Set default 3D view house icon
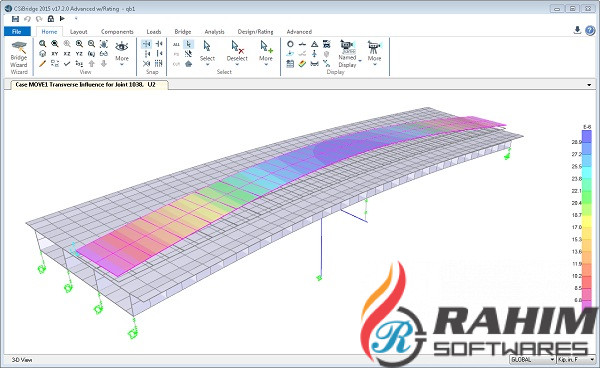Image resolution: width=600 pixels, height=368 pixels. point(42,54)
